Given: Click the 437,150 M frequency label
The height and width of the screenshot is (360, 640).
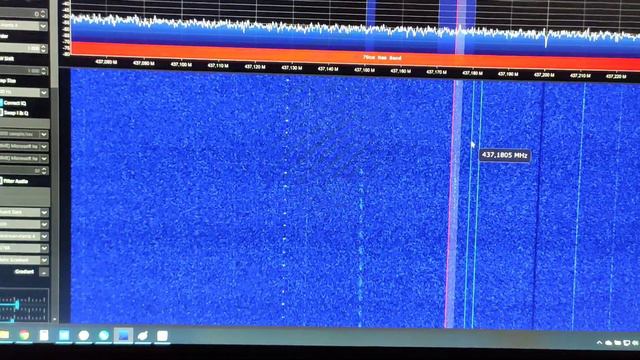Looking at the screenshot, I should 364,70.
